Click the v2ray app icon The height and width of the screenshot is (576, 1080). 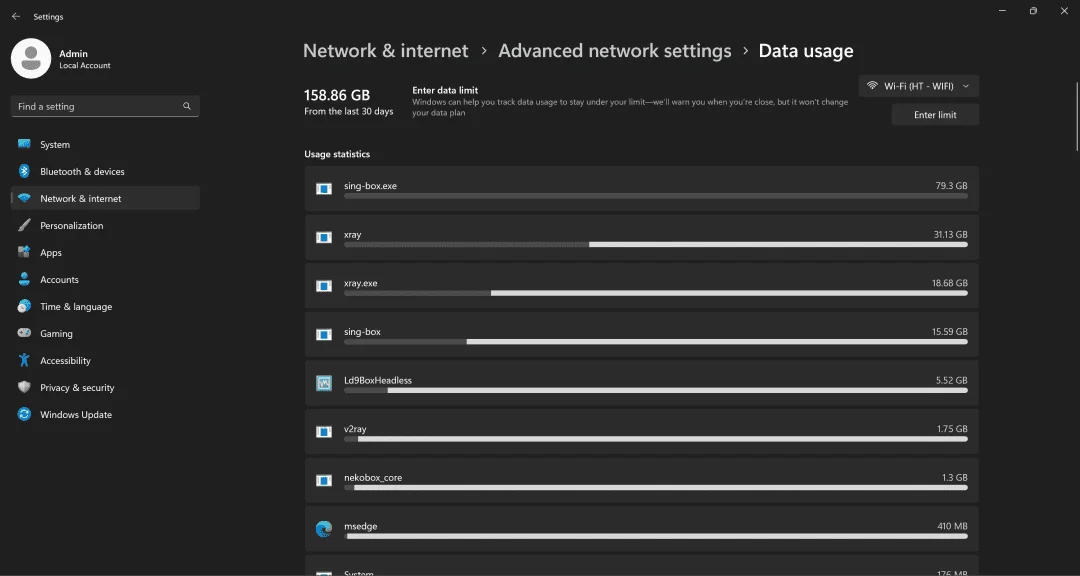(x=324, y=431)
